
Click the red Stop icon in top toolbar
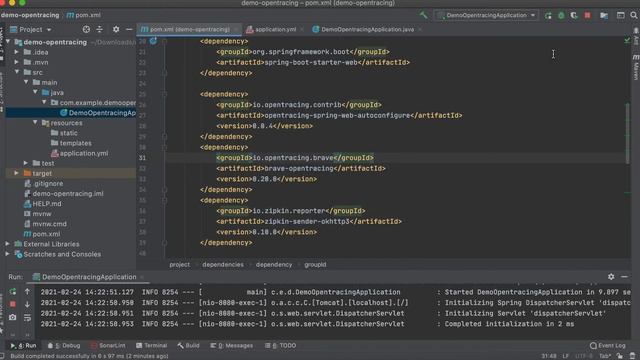tap(587, 16)
